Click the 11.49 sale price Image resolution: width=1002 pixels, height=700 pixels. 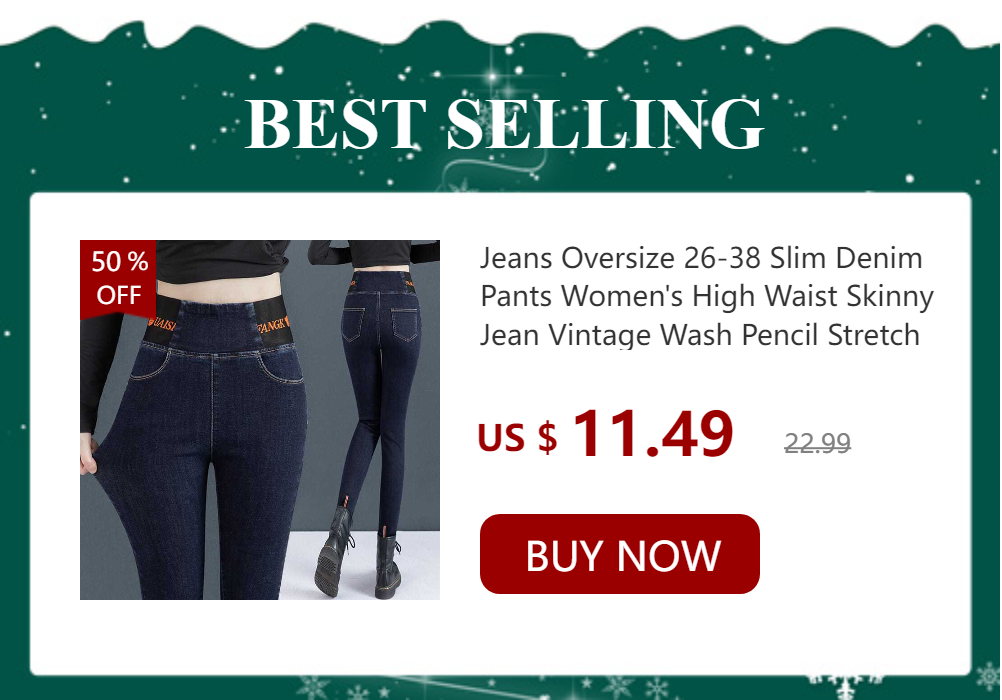coord(652,435)
